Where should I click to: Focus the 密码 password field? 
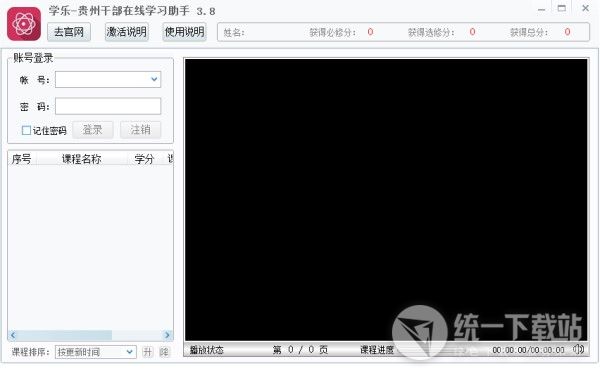click(x=108, y=106)
